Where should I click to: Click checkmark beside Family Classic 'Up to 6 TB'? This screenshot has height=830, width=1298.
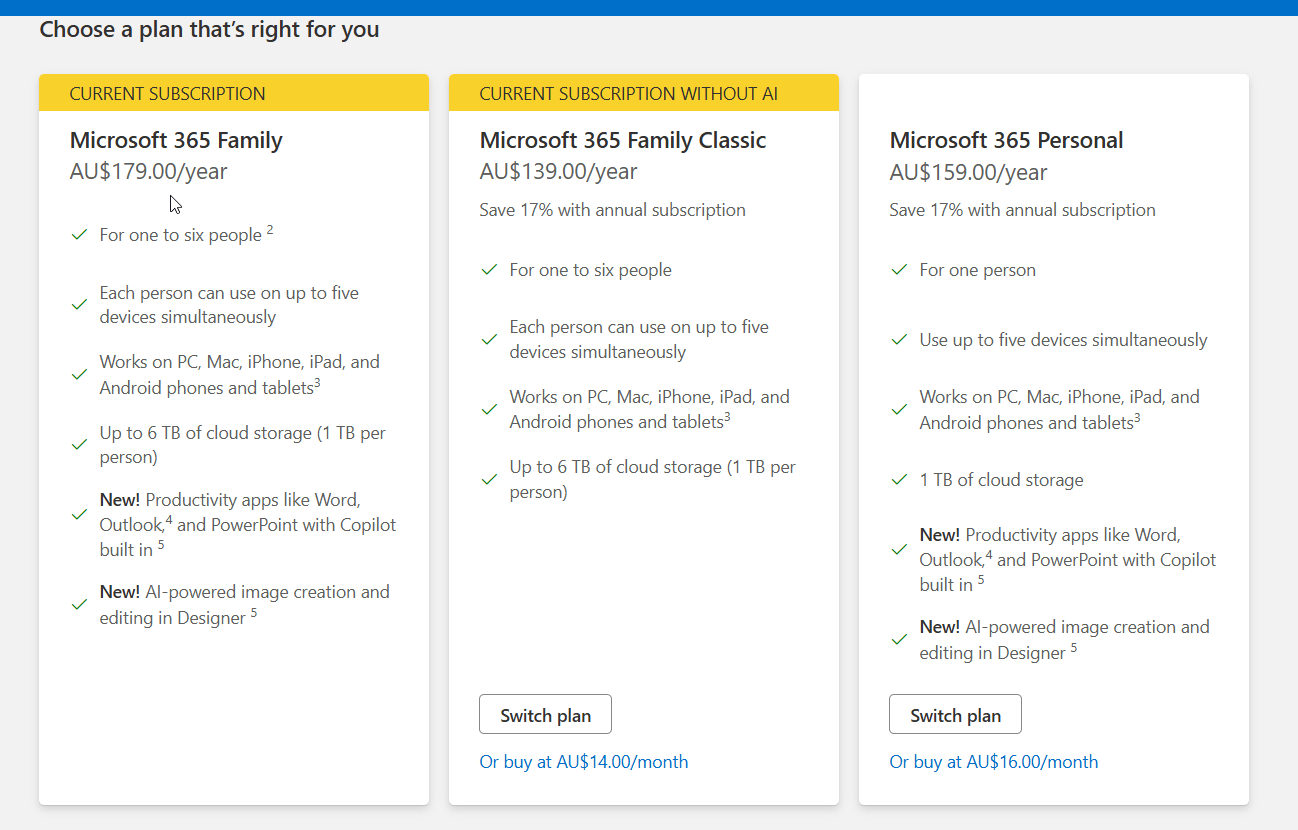click(x=490, y=479)
